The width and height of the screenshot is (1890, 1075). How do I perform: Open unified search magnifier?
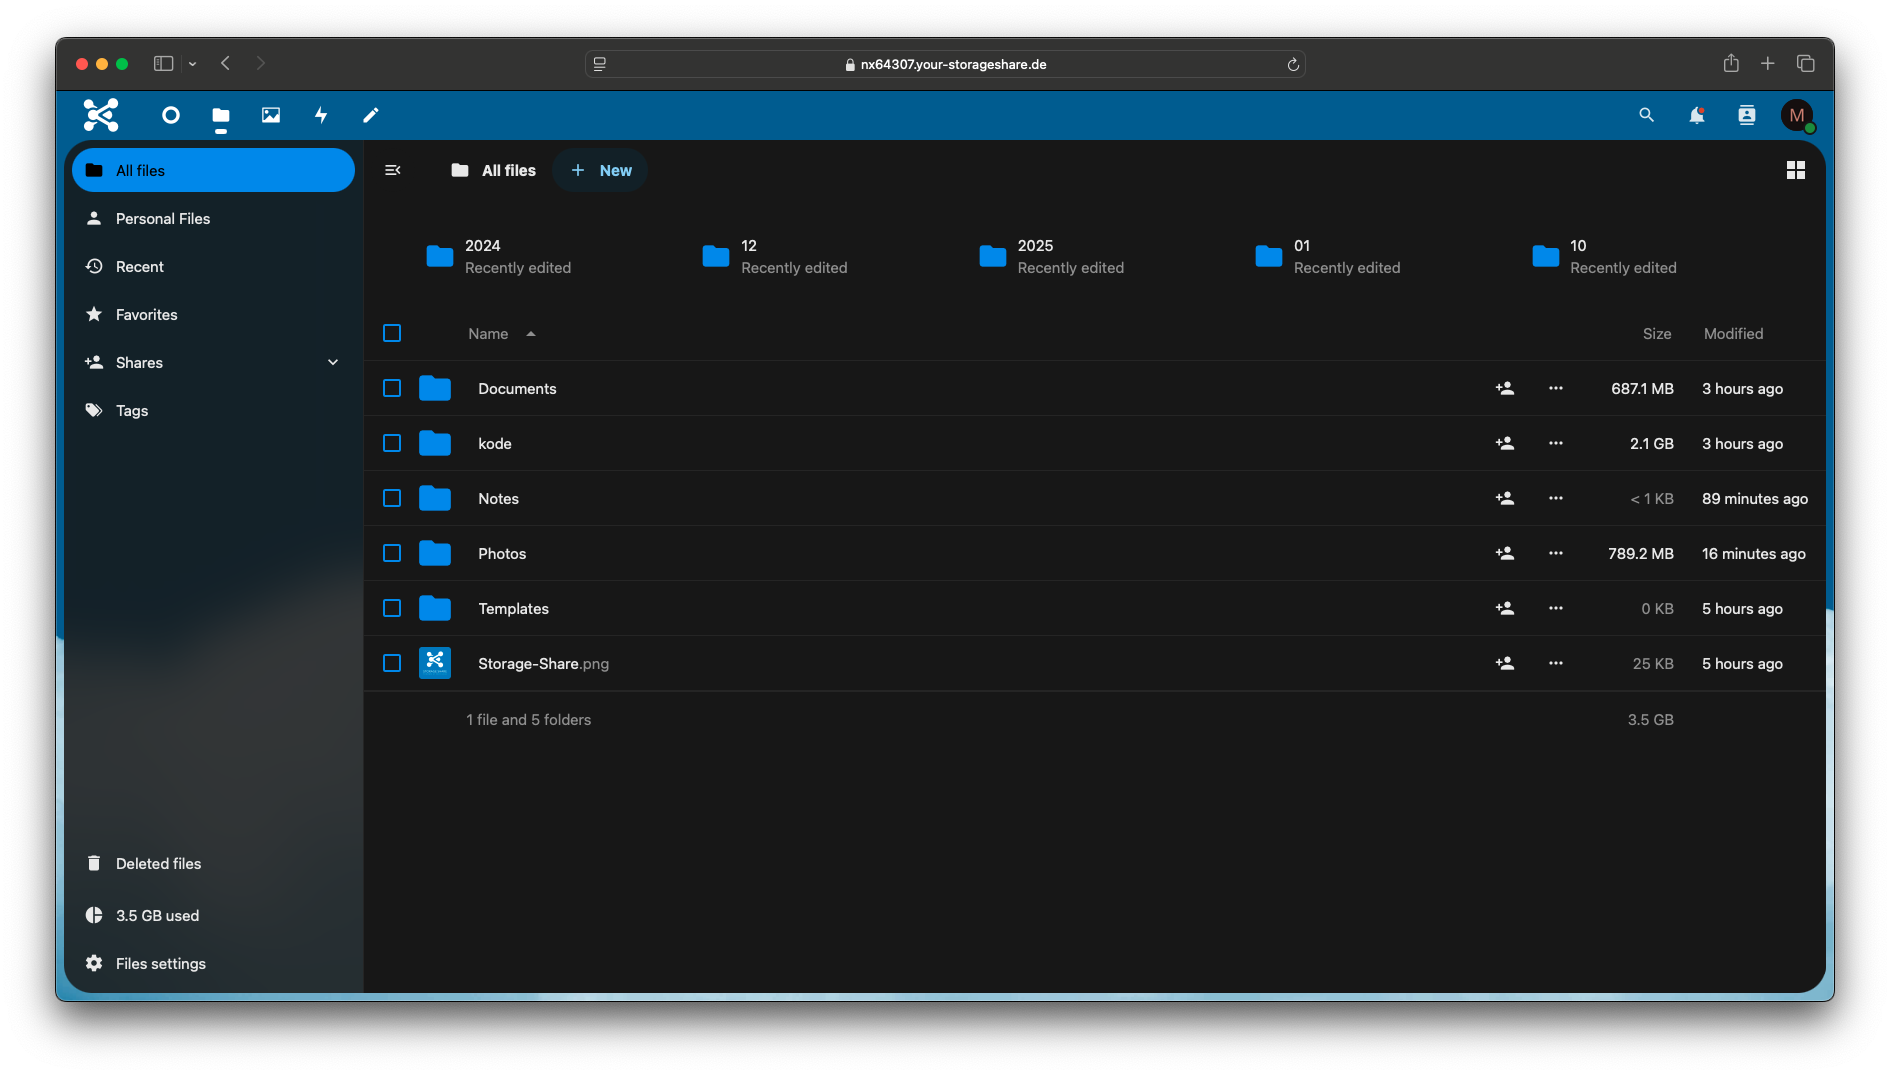1646,115
